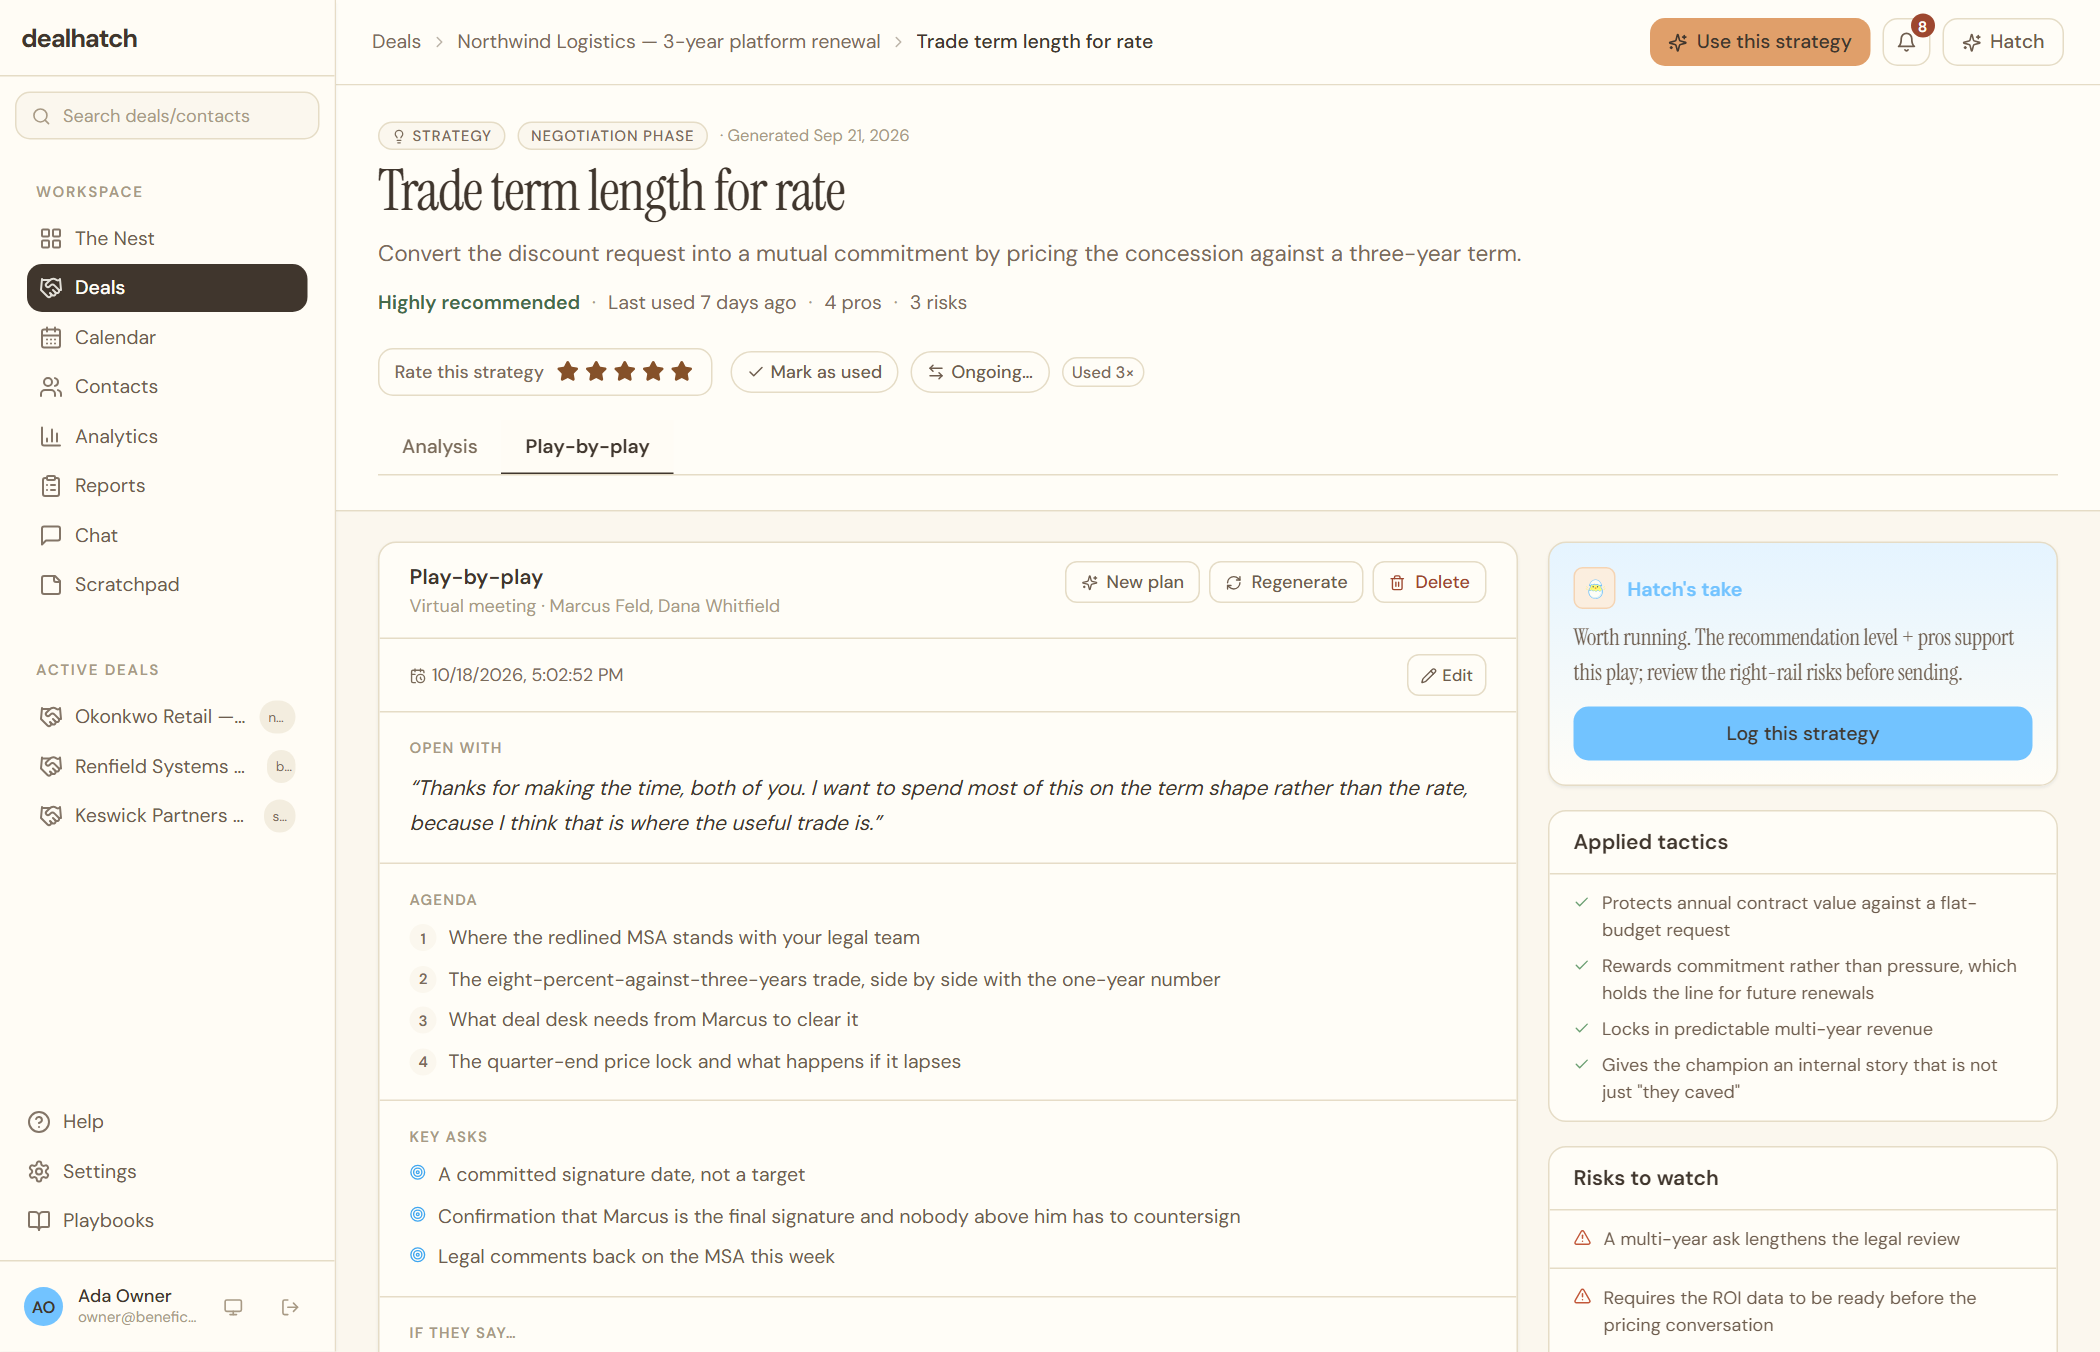Go to Contacts in sidebar
The image size is (2100, 1352).
[167, 387]
